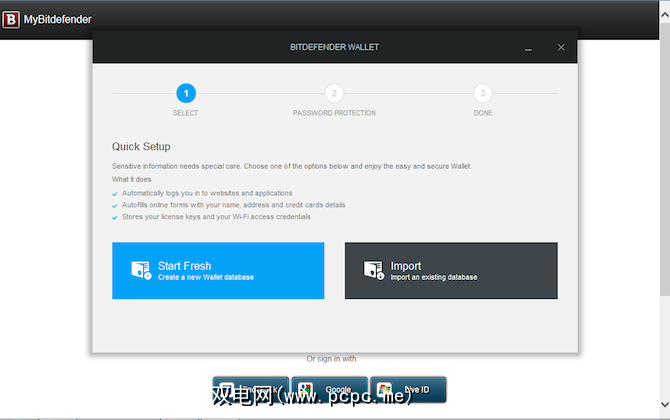Choose Start Fresh to create new Wallet

click(x=218, y=270)
